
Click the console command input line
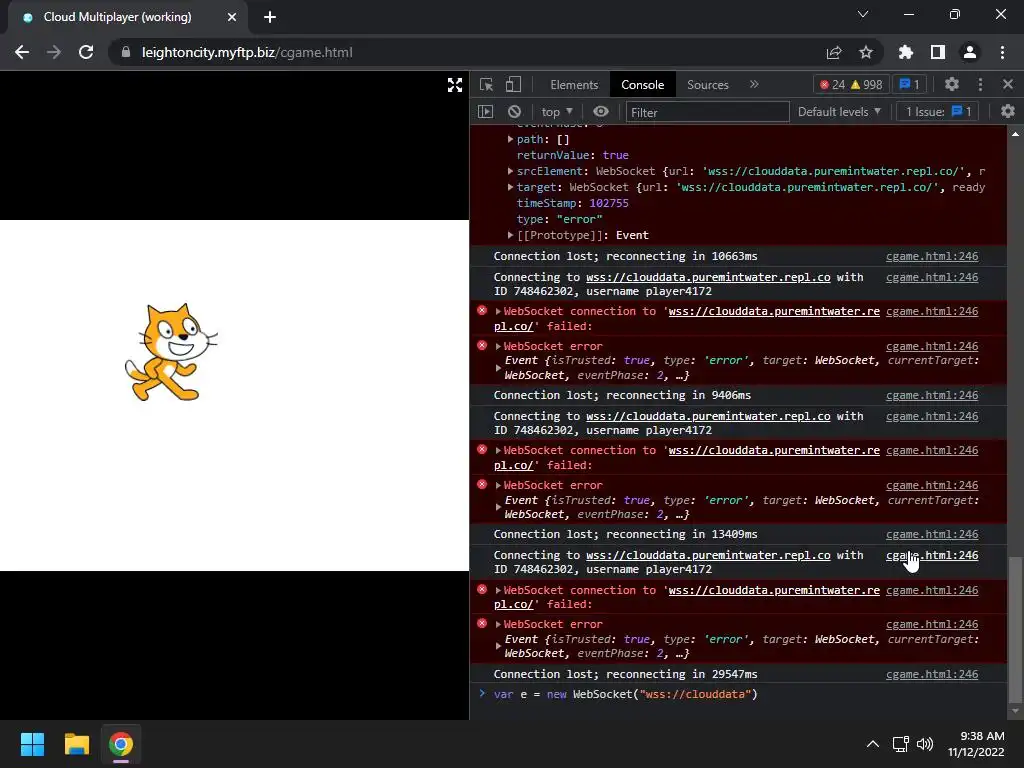[x=738, y=694]
